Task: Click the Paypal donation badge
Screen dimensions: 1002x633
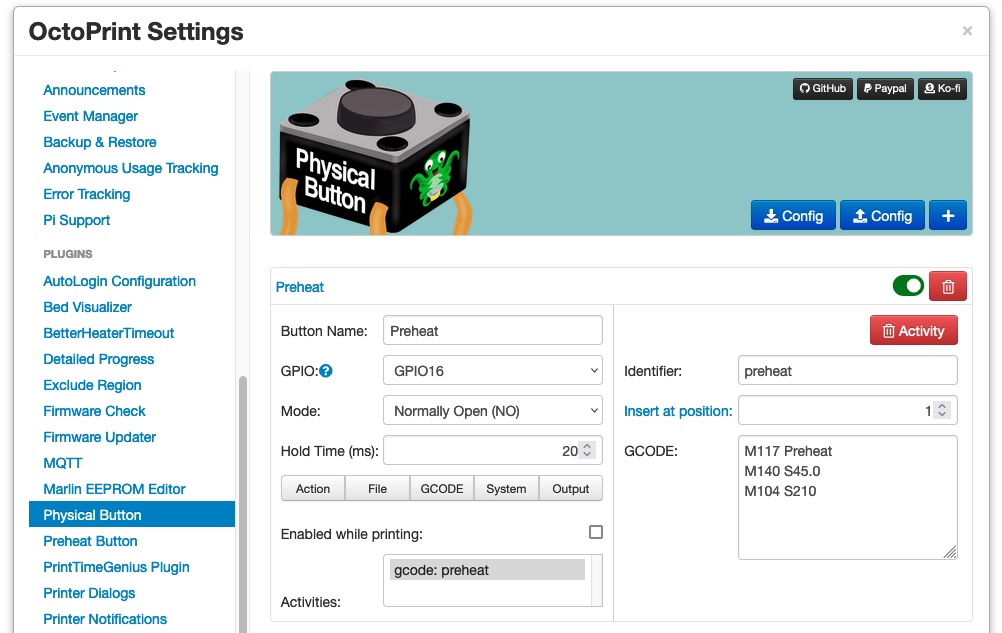Action: (x=884, y=89)
